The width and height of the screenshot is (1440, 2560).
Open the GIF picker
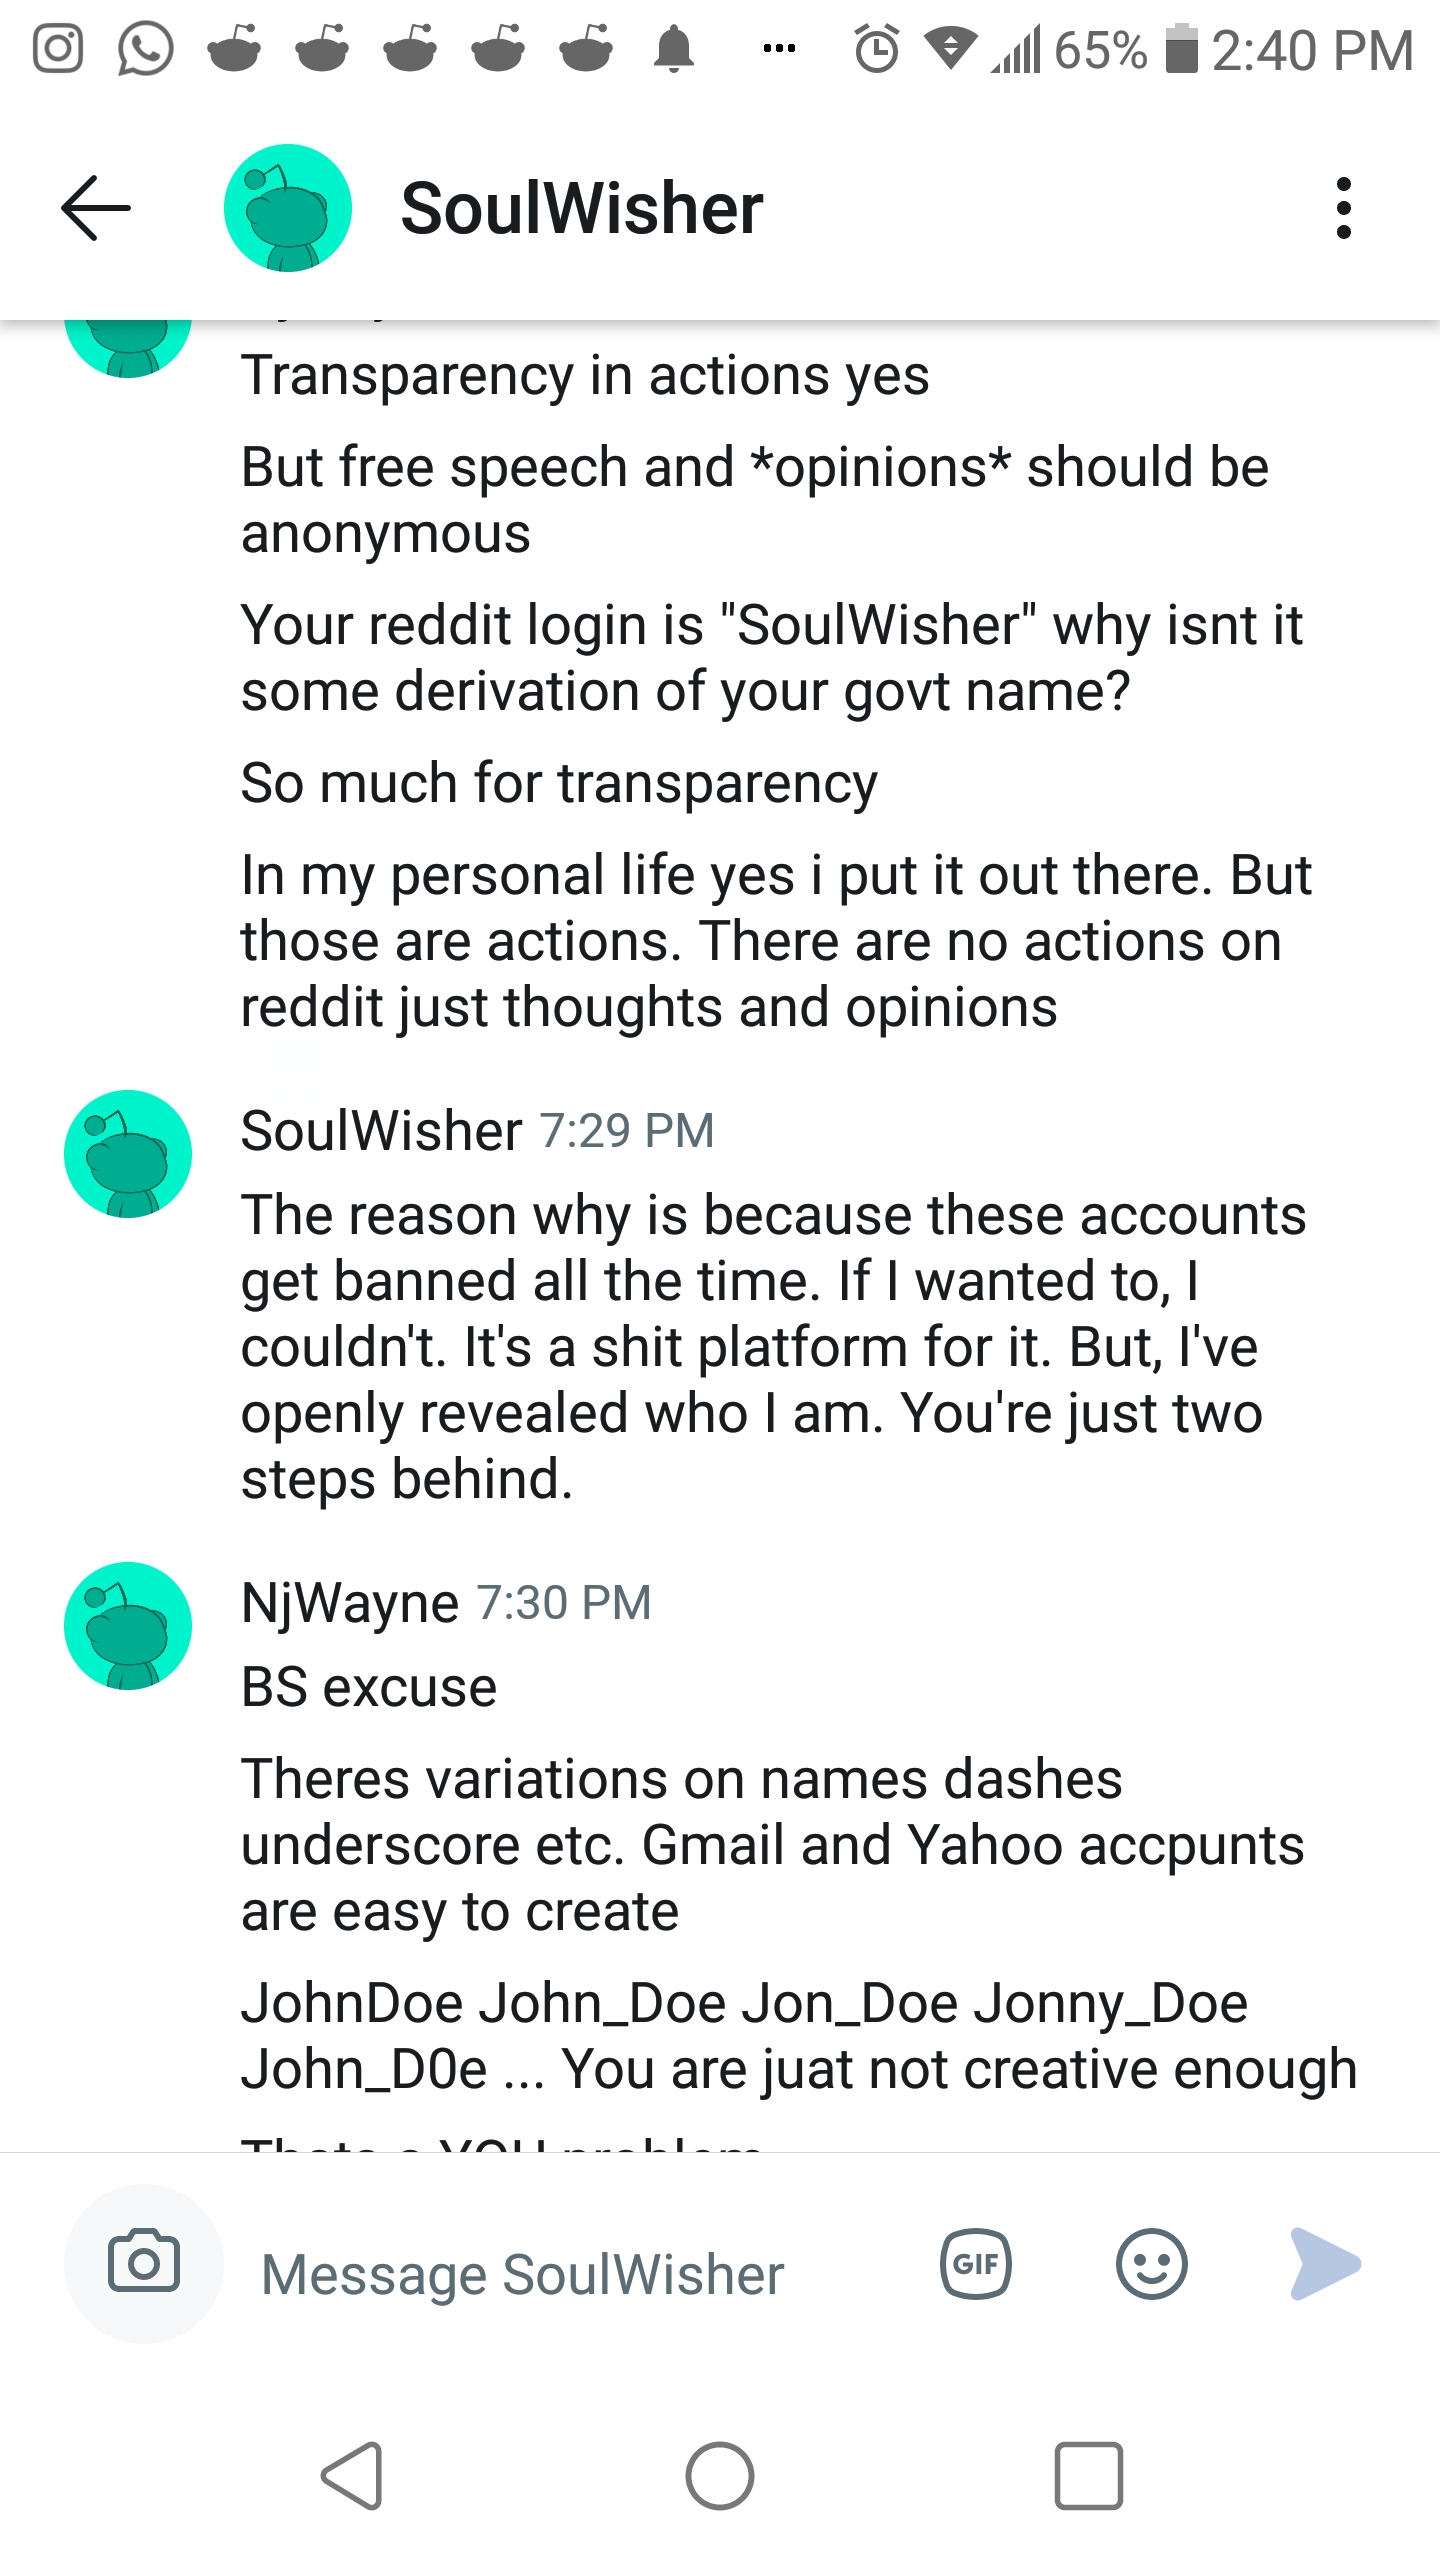pyautogui.click(x=976, y=2264)
